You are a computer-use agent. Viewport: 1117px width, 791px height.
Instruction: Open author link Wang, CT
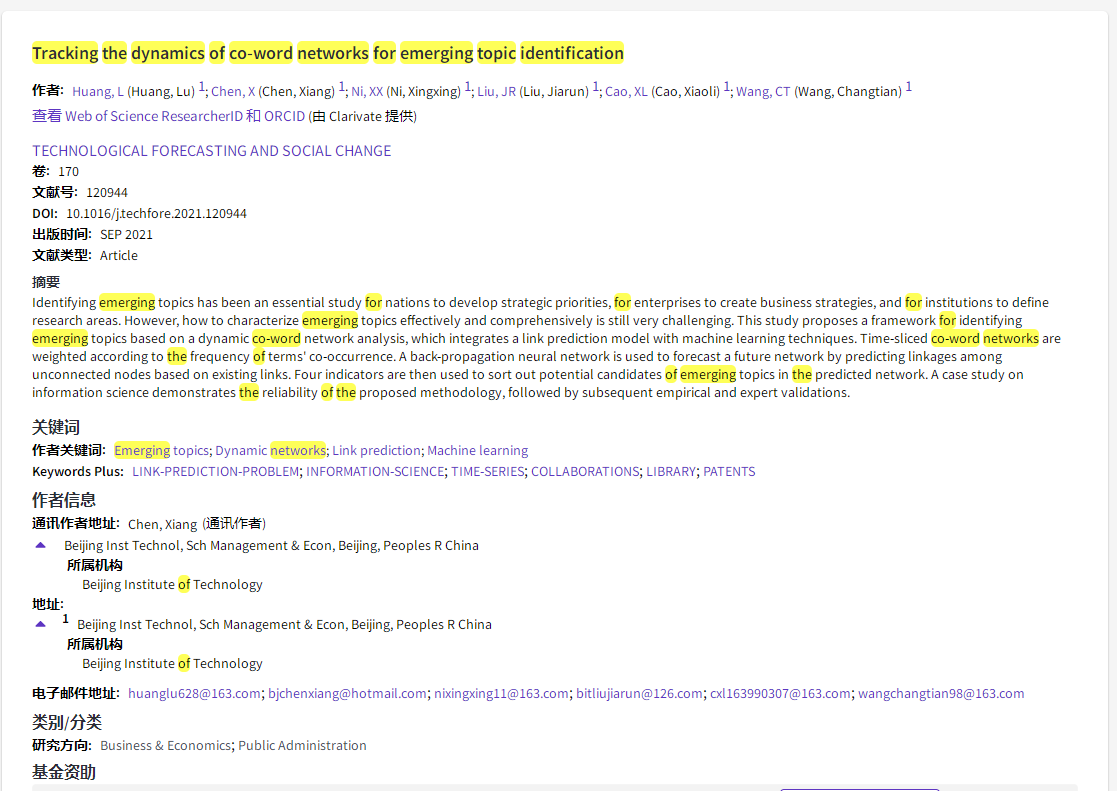point(763,91)
